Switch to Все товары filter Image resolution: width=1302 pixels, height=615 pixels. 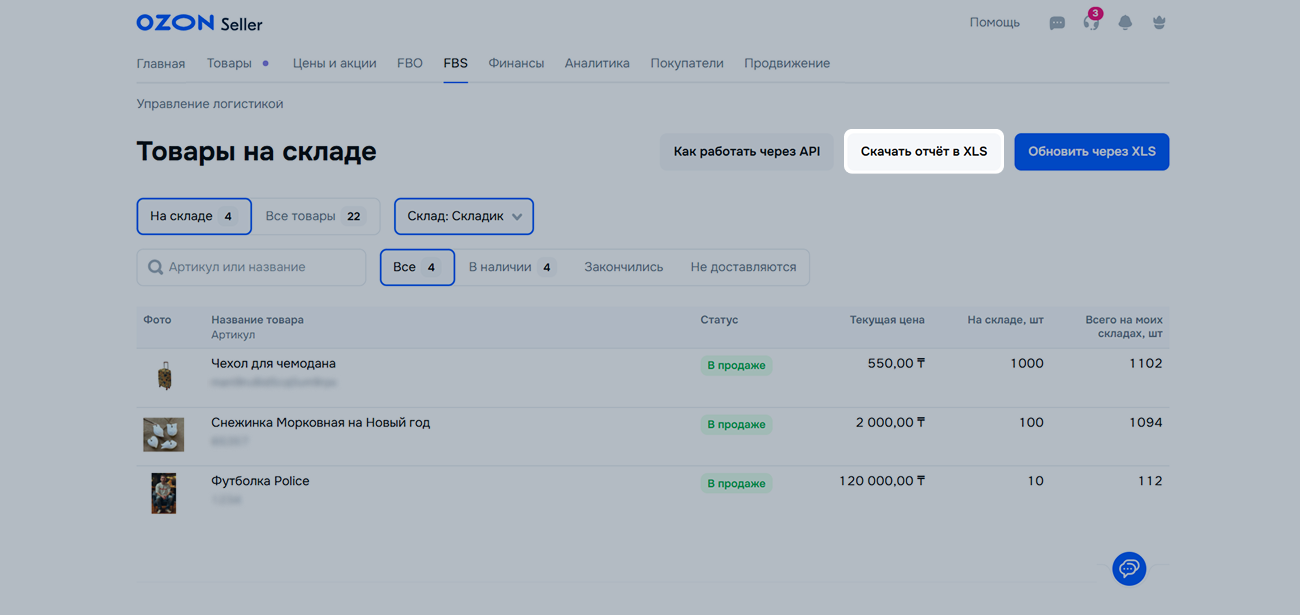tap(314, 216)
